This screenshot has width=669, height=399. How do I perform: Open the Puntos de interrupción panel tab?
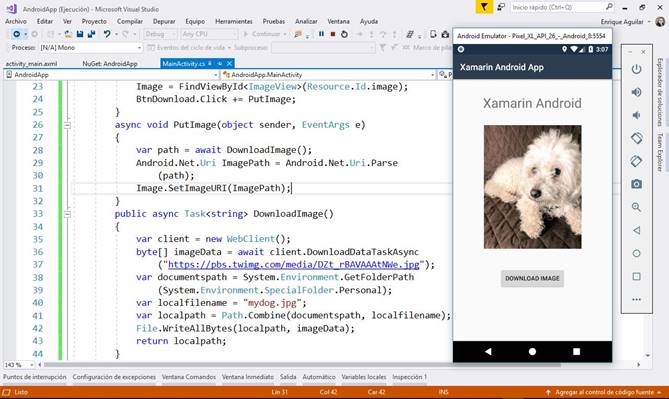(35, 377)
